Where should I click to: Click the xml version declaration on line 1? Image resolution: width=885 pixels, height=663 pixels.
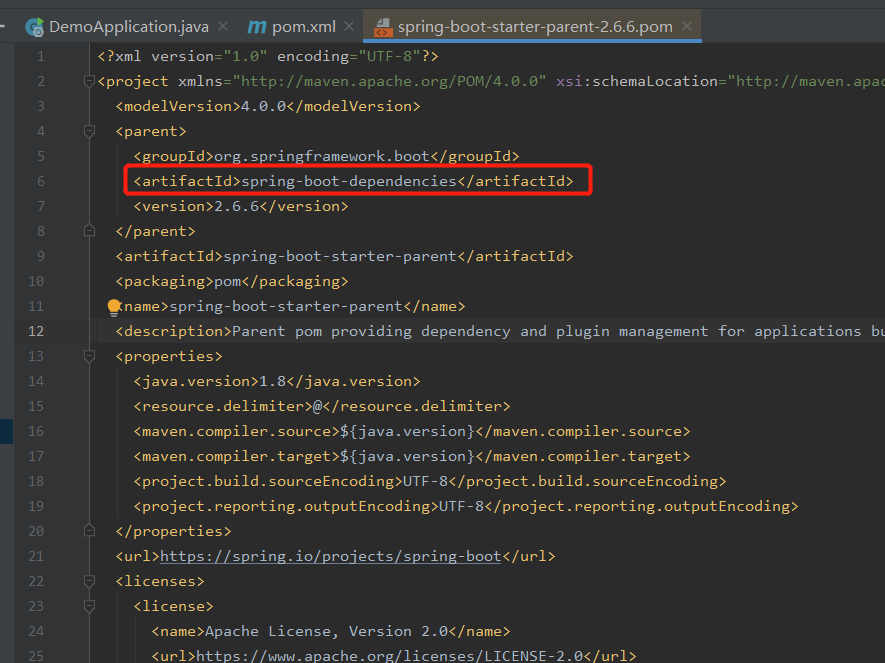coord(268,56)
